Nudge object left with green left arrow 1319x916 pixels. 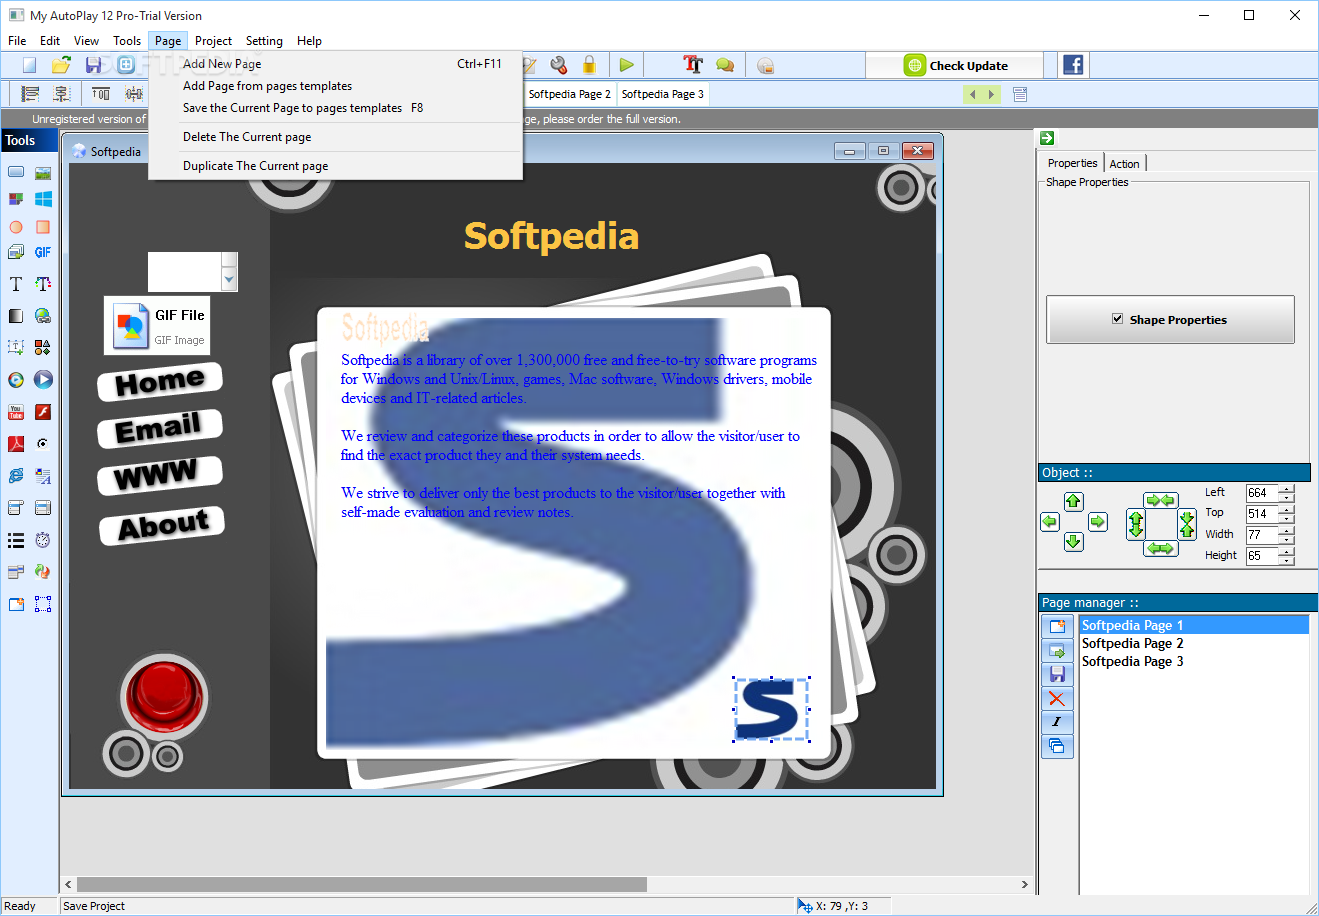click(1049, 521)
